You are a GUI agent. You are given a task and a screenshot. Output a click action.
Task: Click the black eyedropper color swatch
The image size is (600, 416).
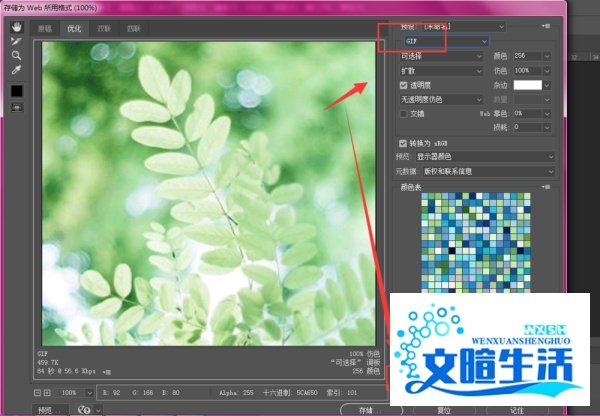coord(16,91)
